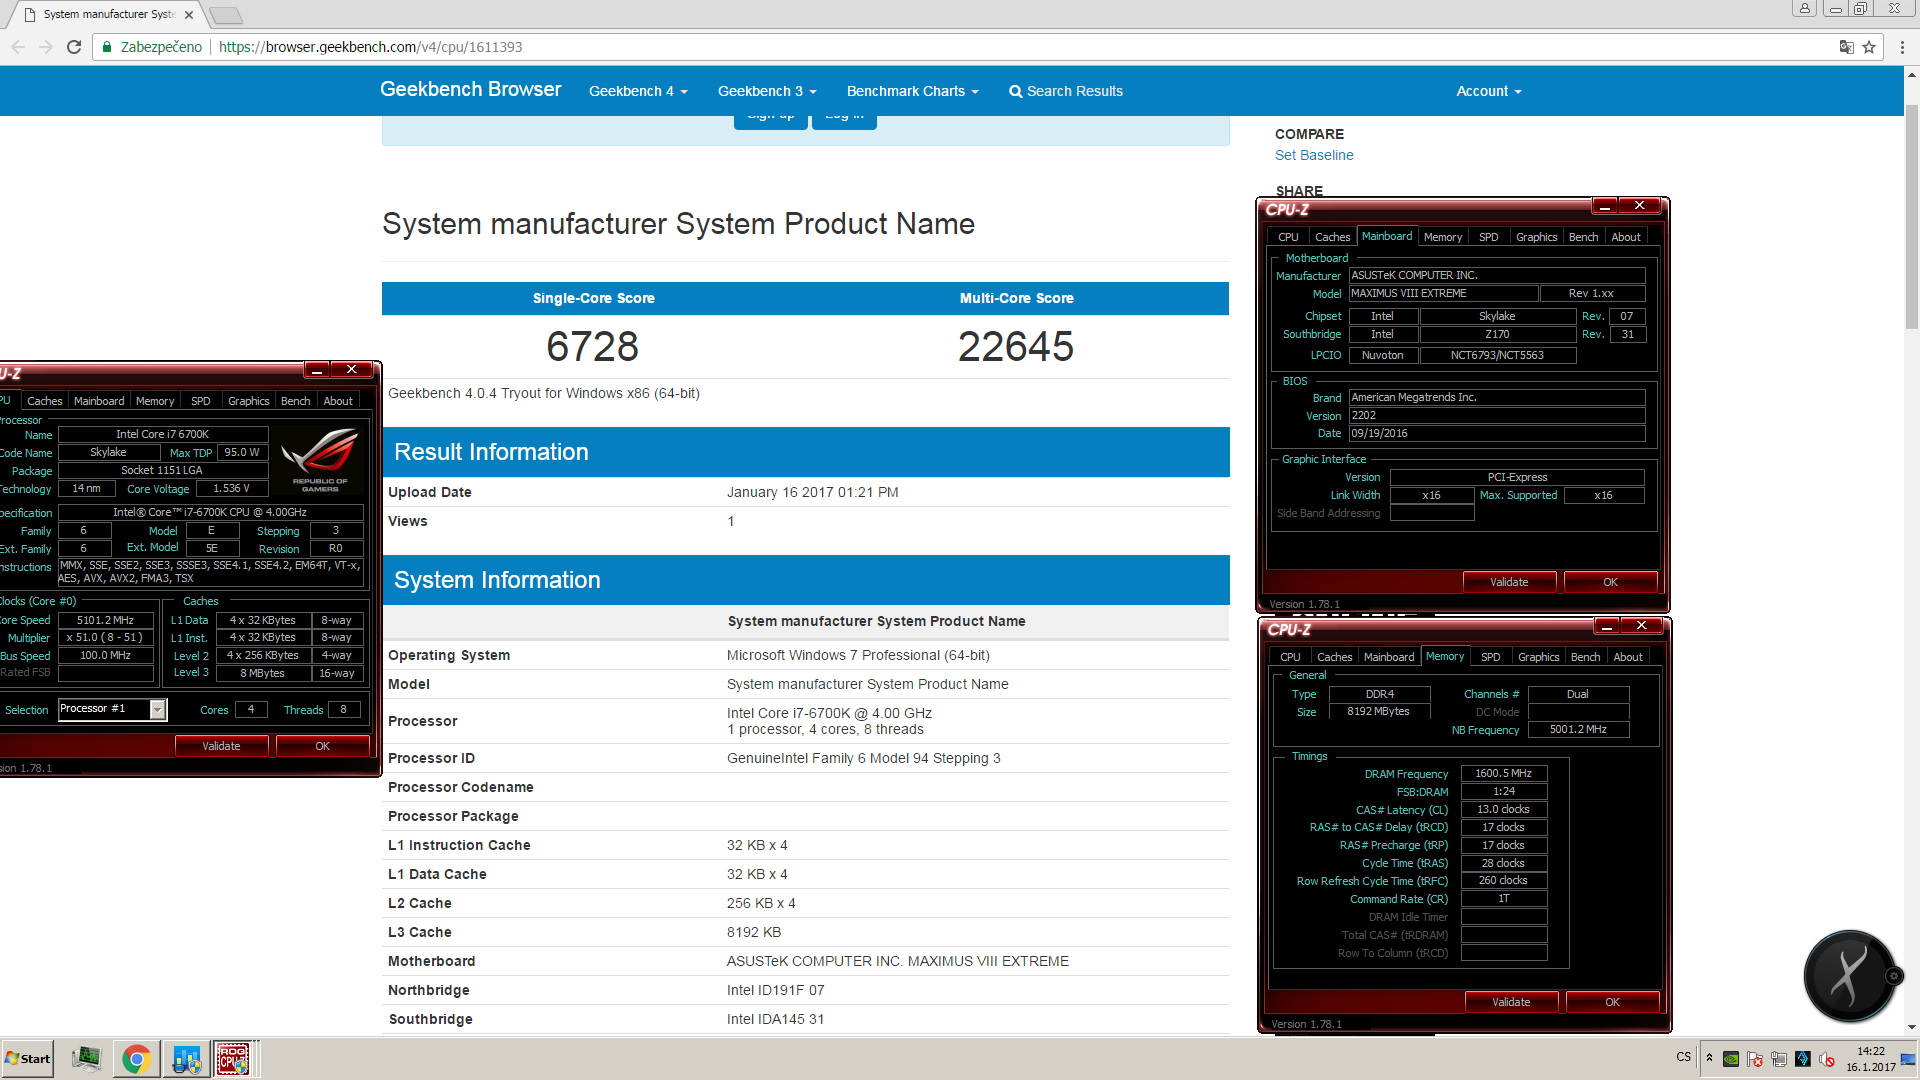The width and height of the screenshot is (1920, 1080).
Task: Click the Show Desktop tray icon
Action: pos(1908,1059)
